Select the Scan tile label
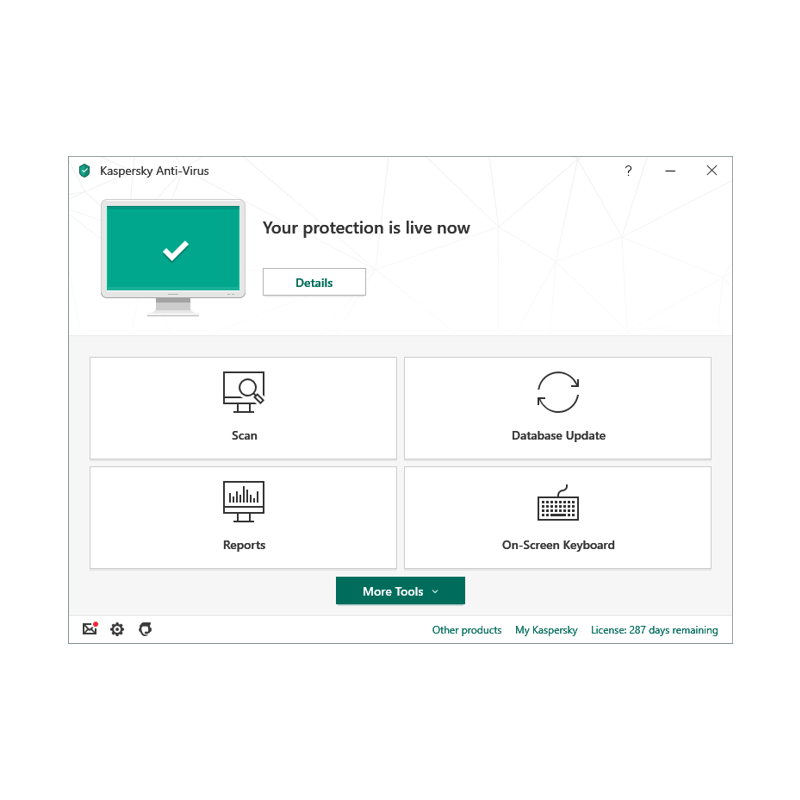The image size is (800, 800). 244,436
